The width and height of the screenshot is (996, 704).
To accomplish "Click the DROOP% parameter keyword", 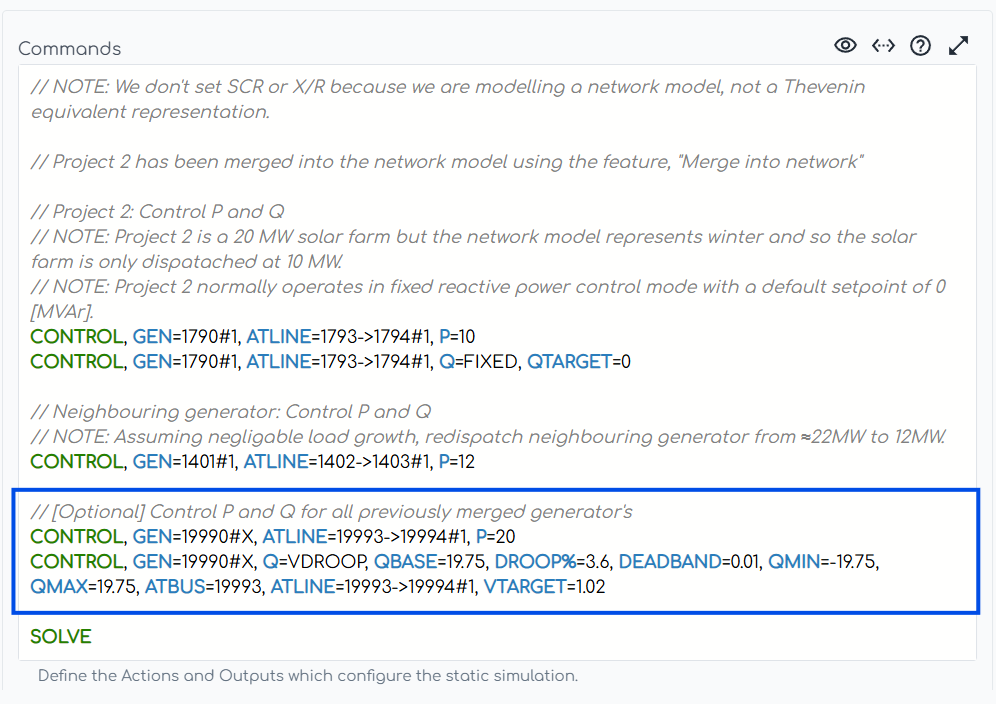I will (541, 562).
